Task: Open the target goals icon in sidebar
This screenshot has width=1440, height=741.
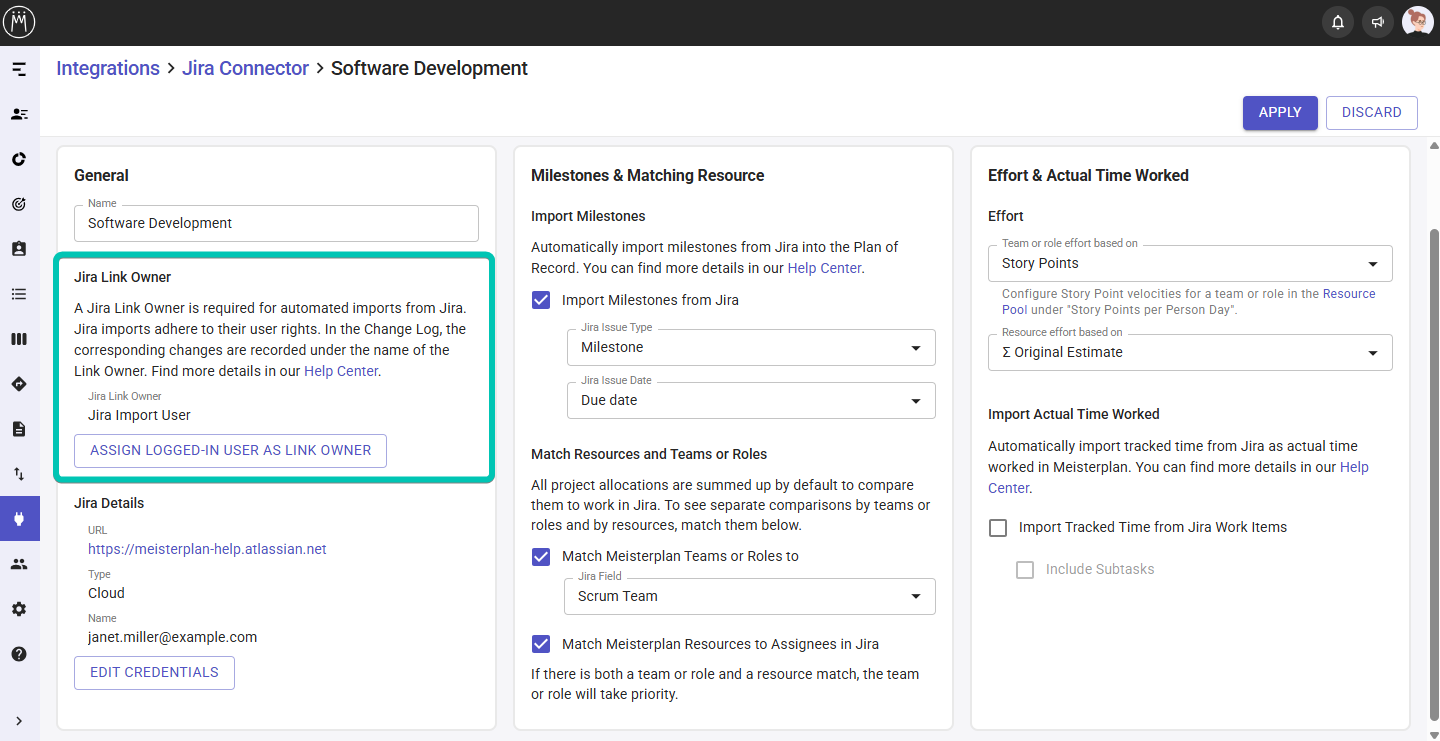Action: click(19, 204)
